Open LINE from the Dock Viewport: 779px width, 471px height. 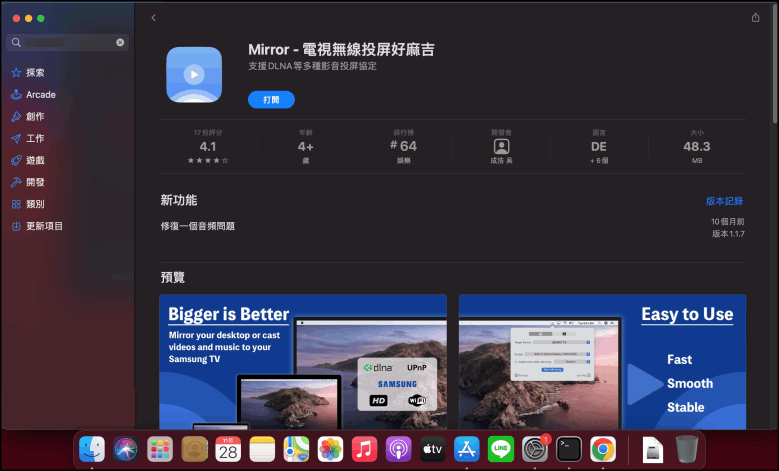tap(501, 449)
